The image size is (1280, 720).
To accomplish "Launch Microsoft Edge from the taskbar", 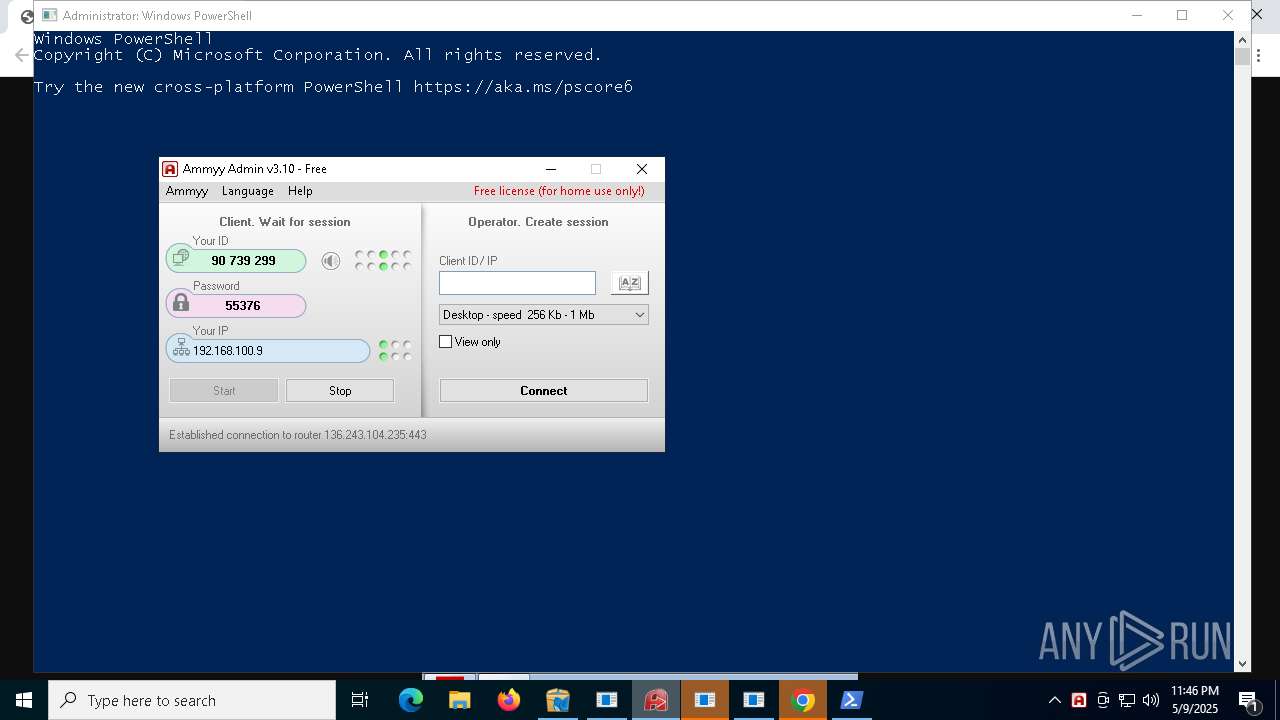I will click(411, 700).
